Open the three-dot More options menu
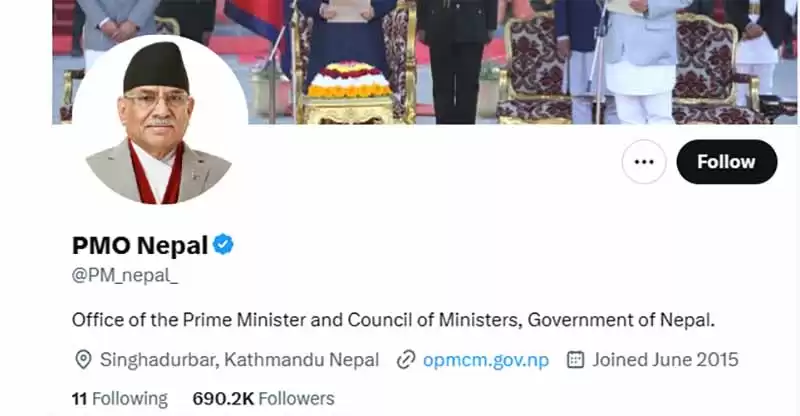Screen dimensions: 800x416 point(643,162)
